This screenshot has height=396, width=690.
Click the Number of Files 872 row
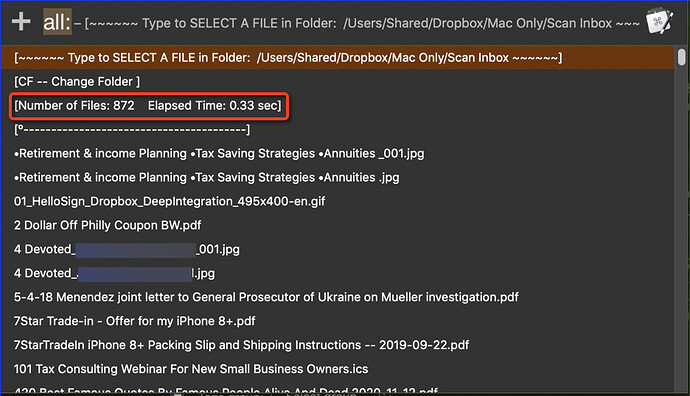point(337,106)
